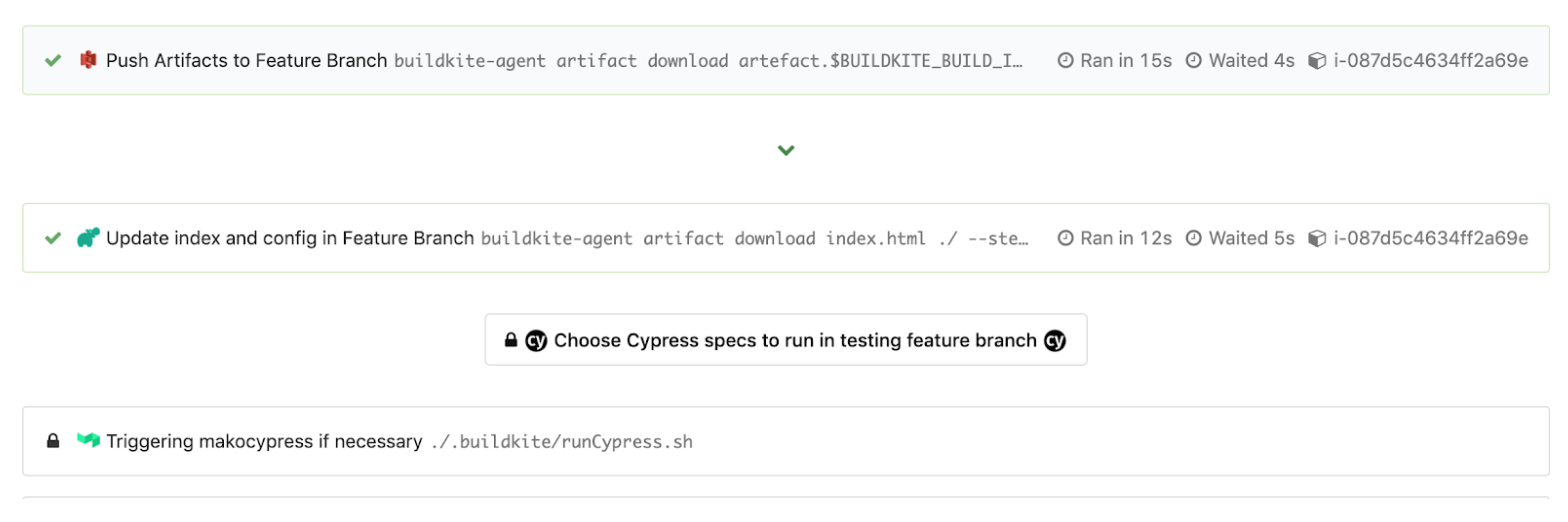Click teal emoji icon beside Update index step
The image size is (1568, 522).
point(88,239)
